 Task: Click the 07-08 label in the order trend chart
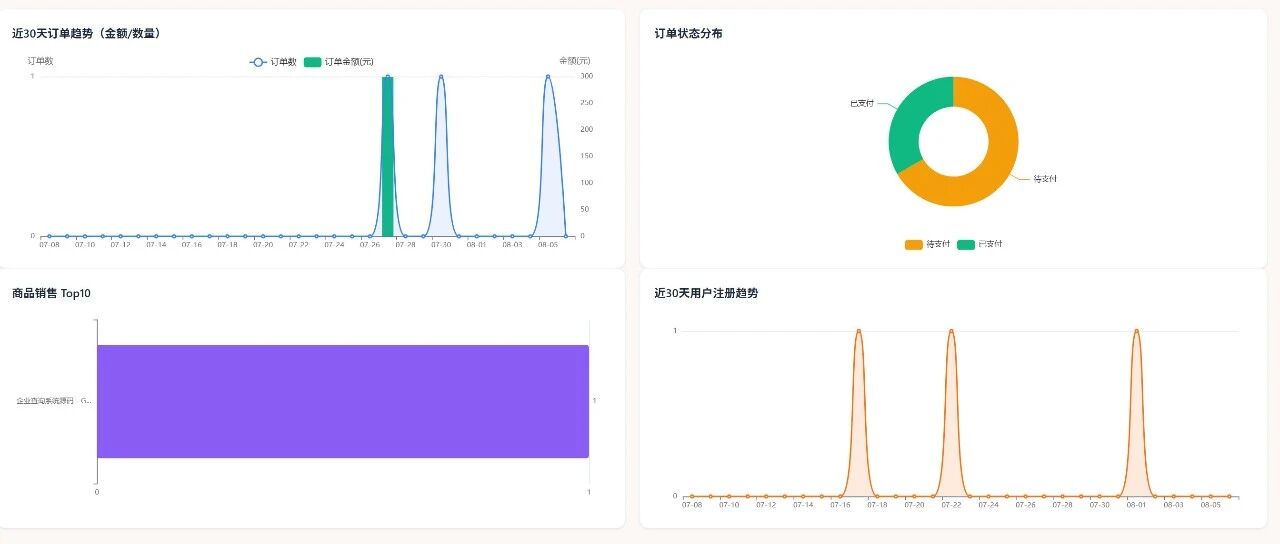pos(49,244)
